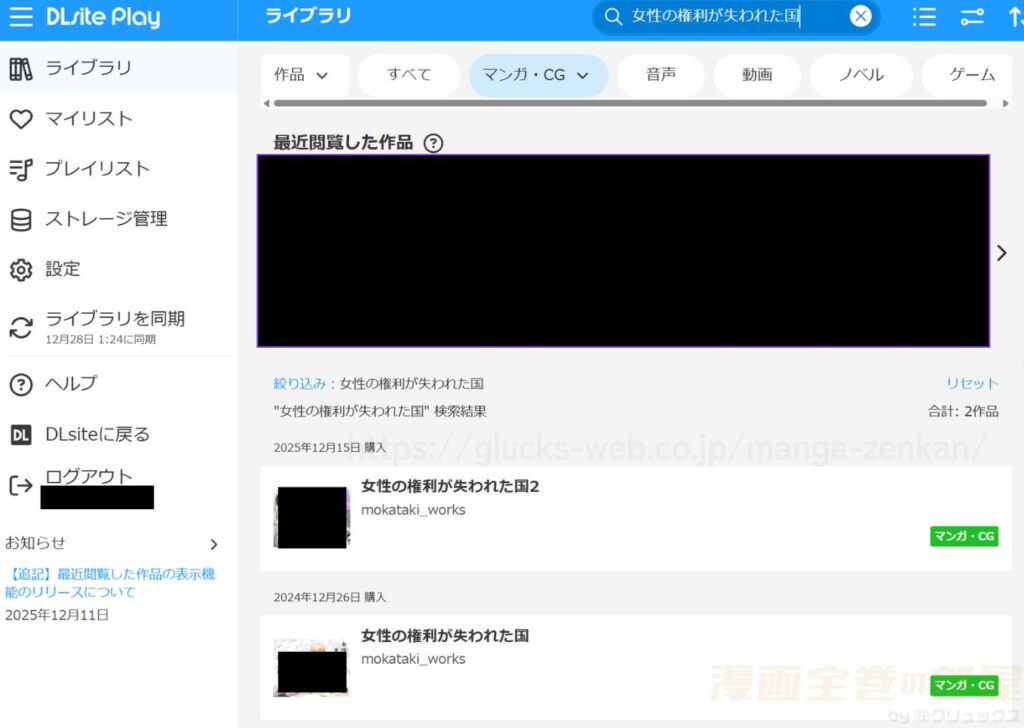Open ヘルプ via the question mark icon
1024x728 pixels.
tap(21, 384)
